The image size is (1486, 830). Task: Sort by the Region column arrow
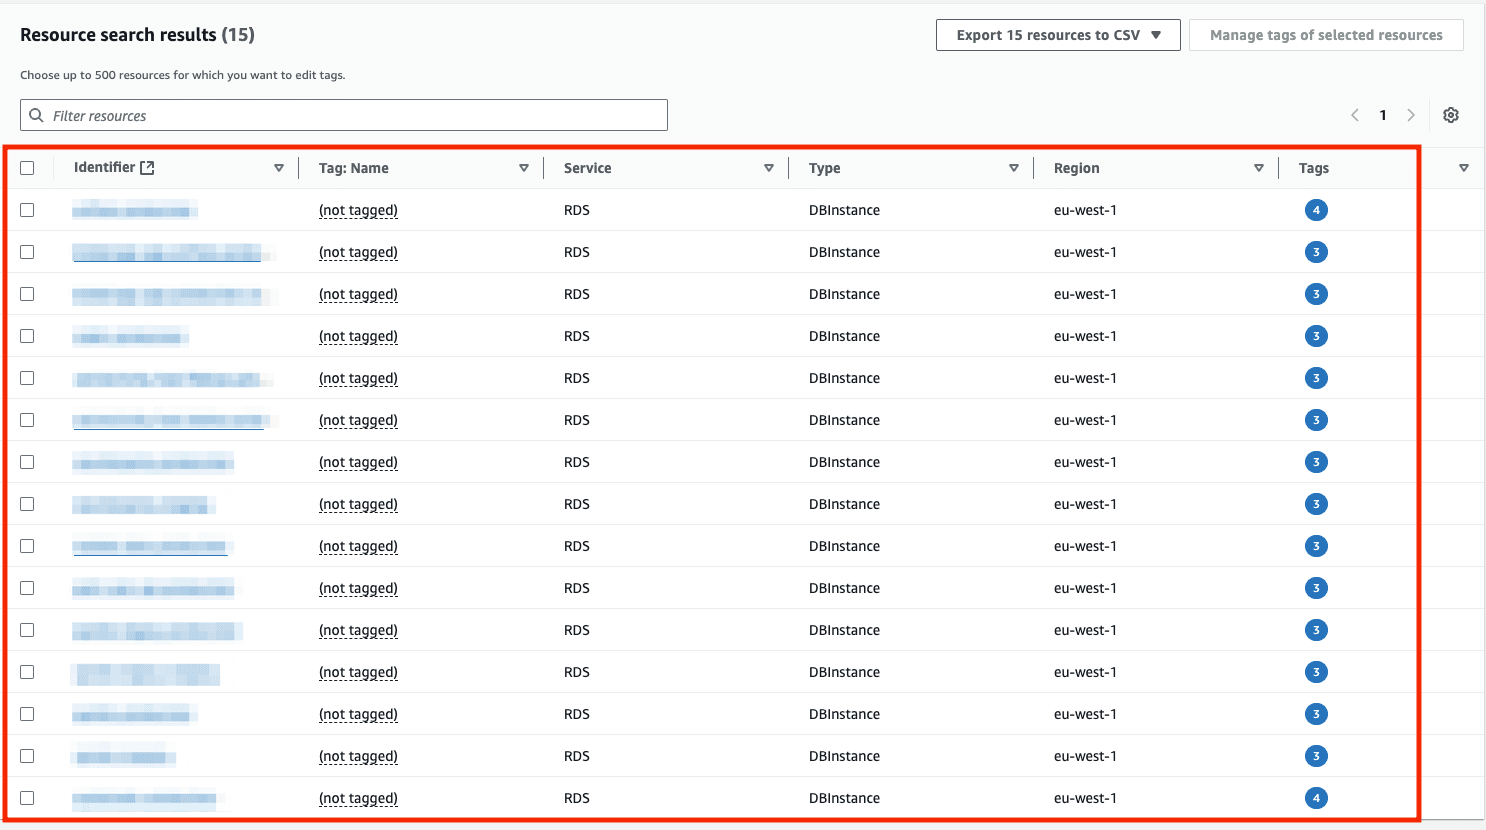coord(1258,168)
